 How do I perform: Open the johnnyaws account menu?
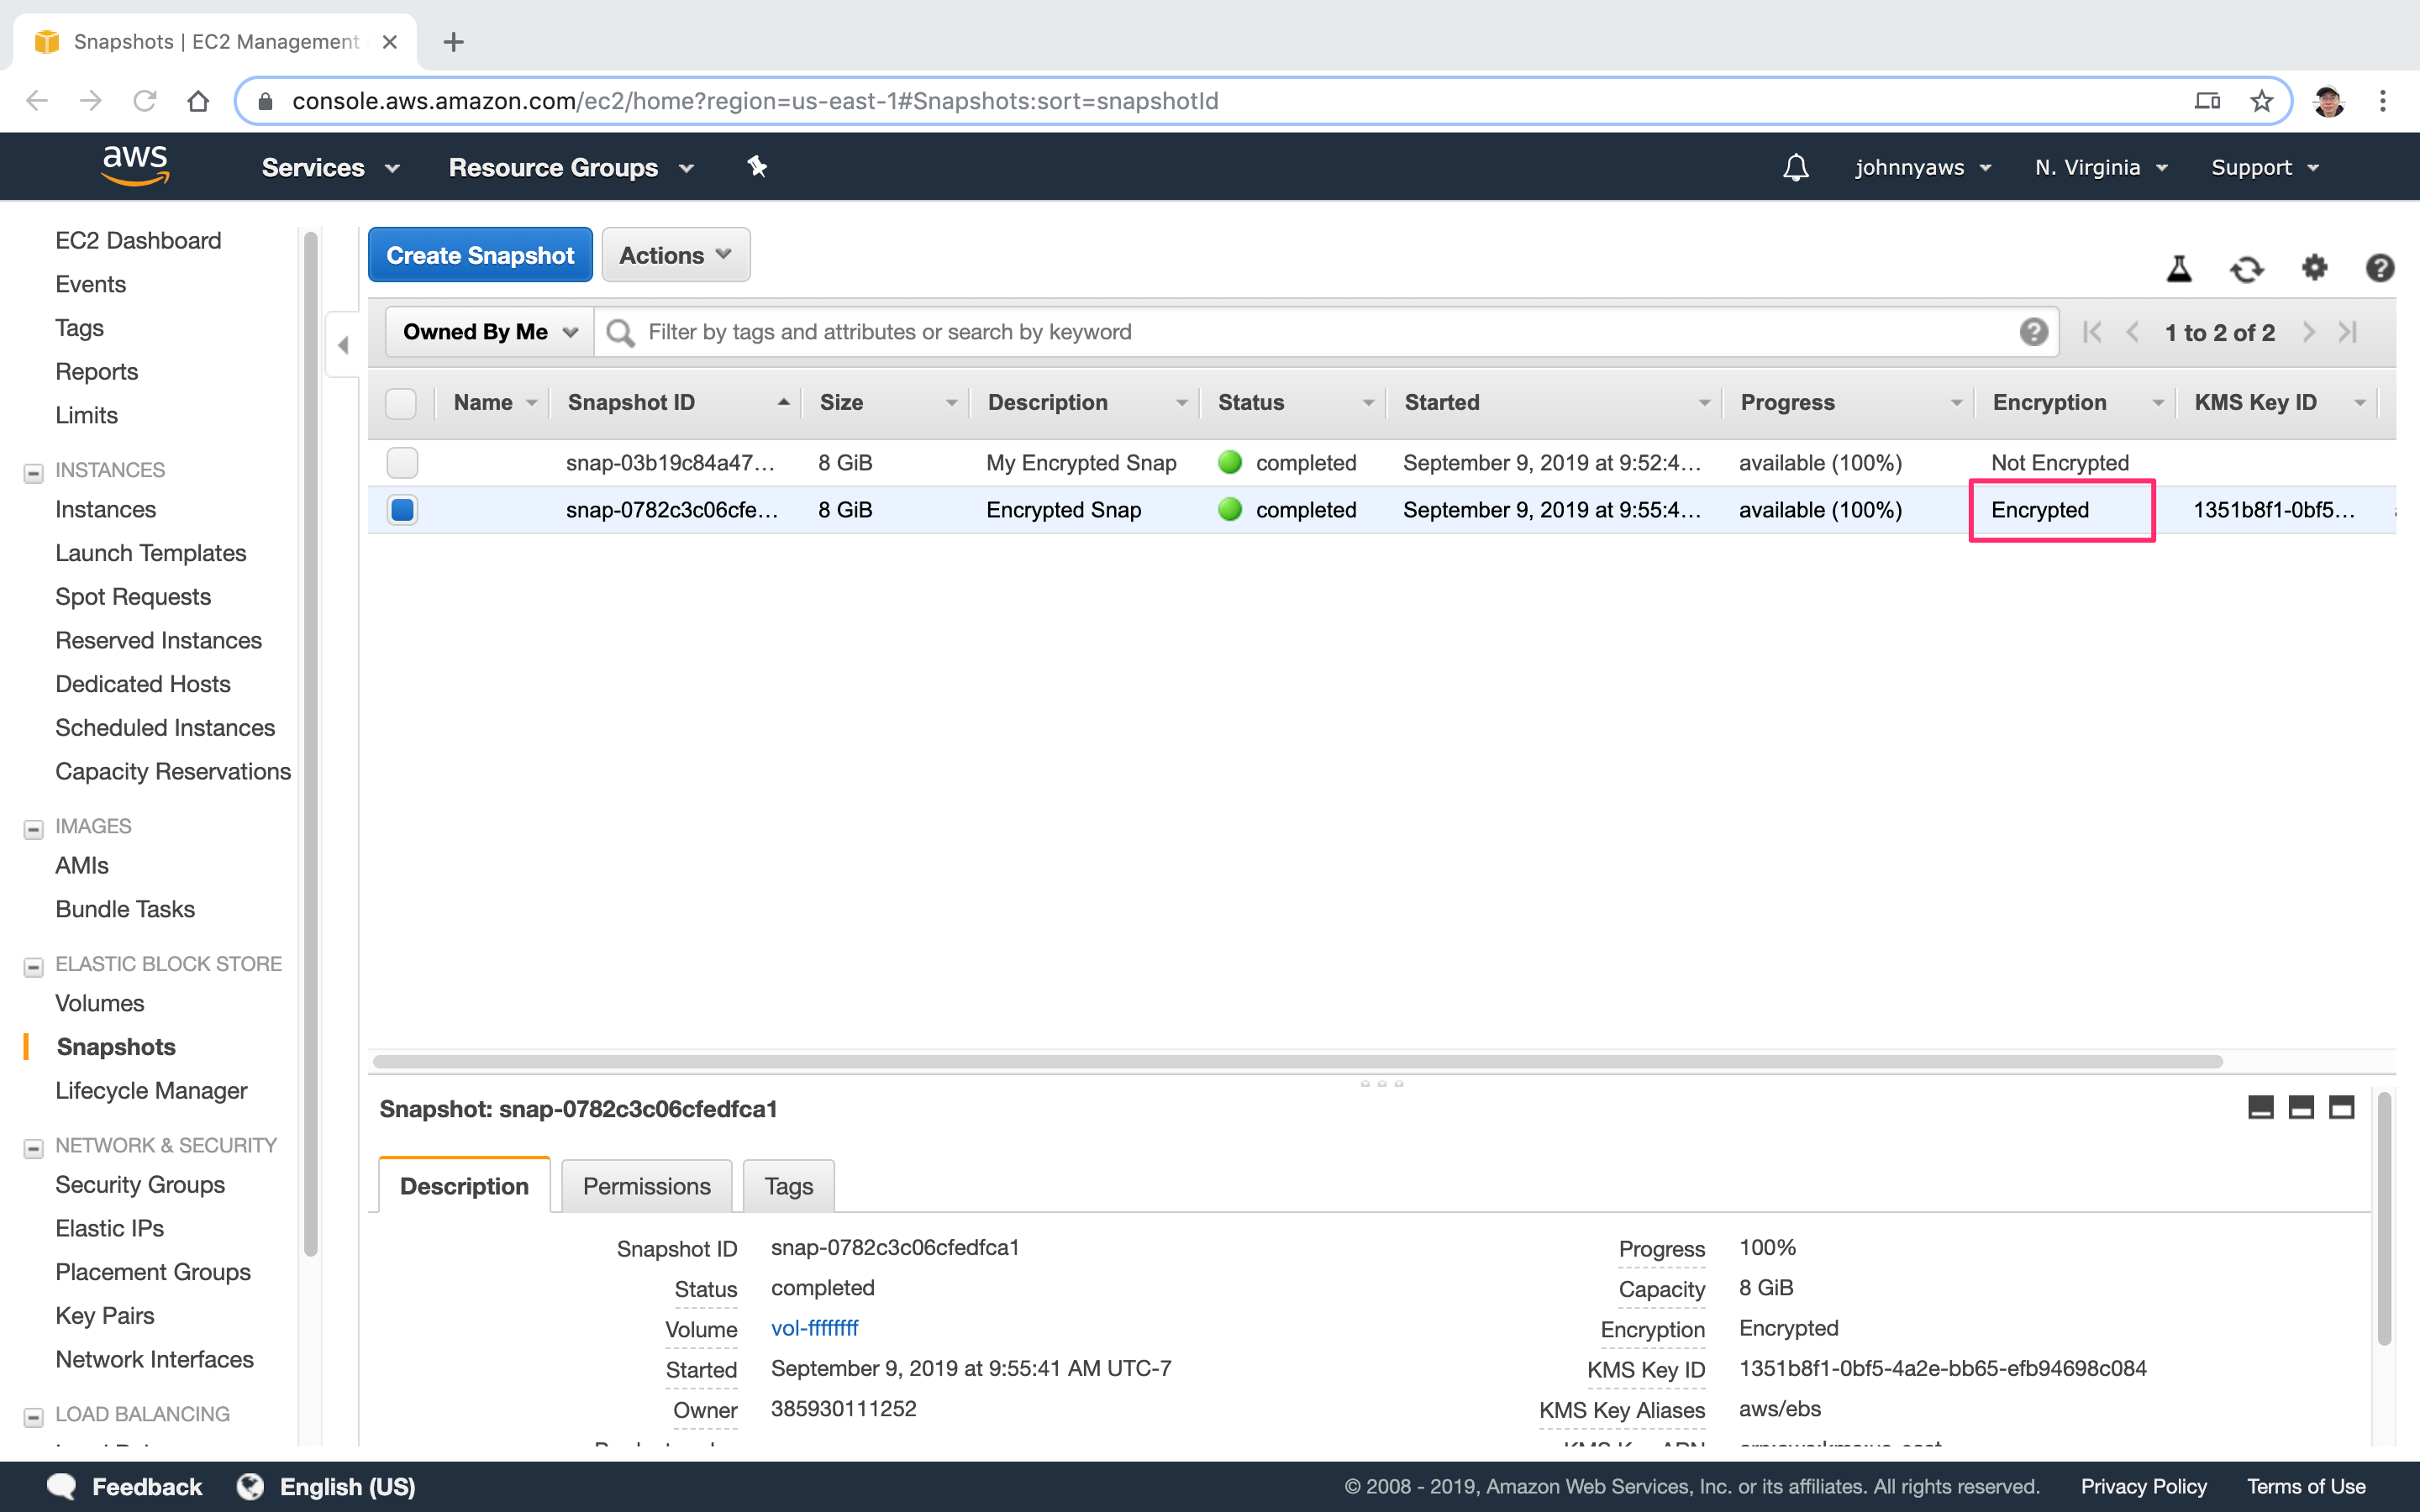pyautogui.click(x=1923, y=168)
